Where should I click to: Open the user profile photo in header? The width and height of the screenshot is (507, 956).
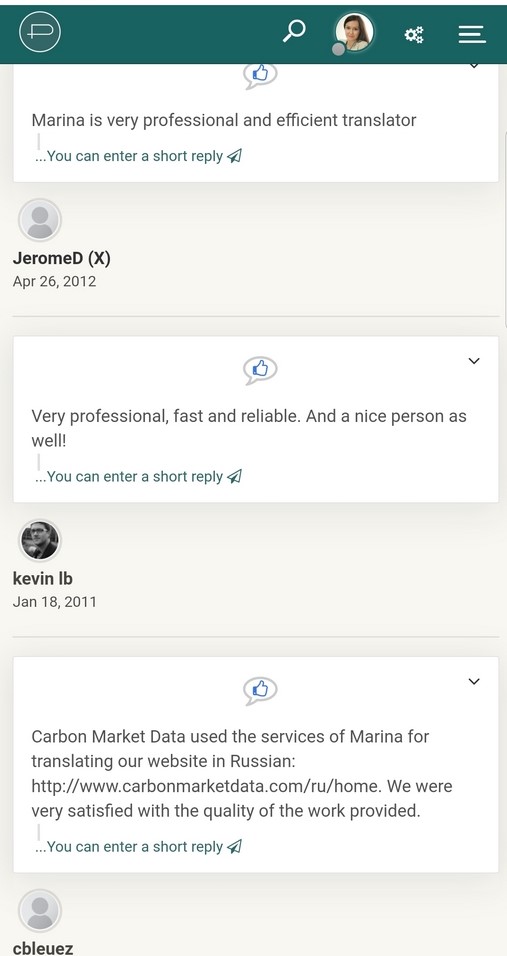tap(354, 32)
